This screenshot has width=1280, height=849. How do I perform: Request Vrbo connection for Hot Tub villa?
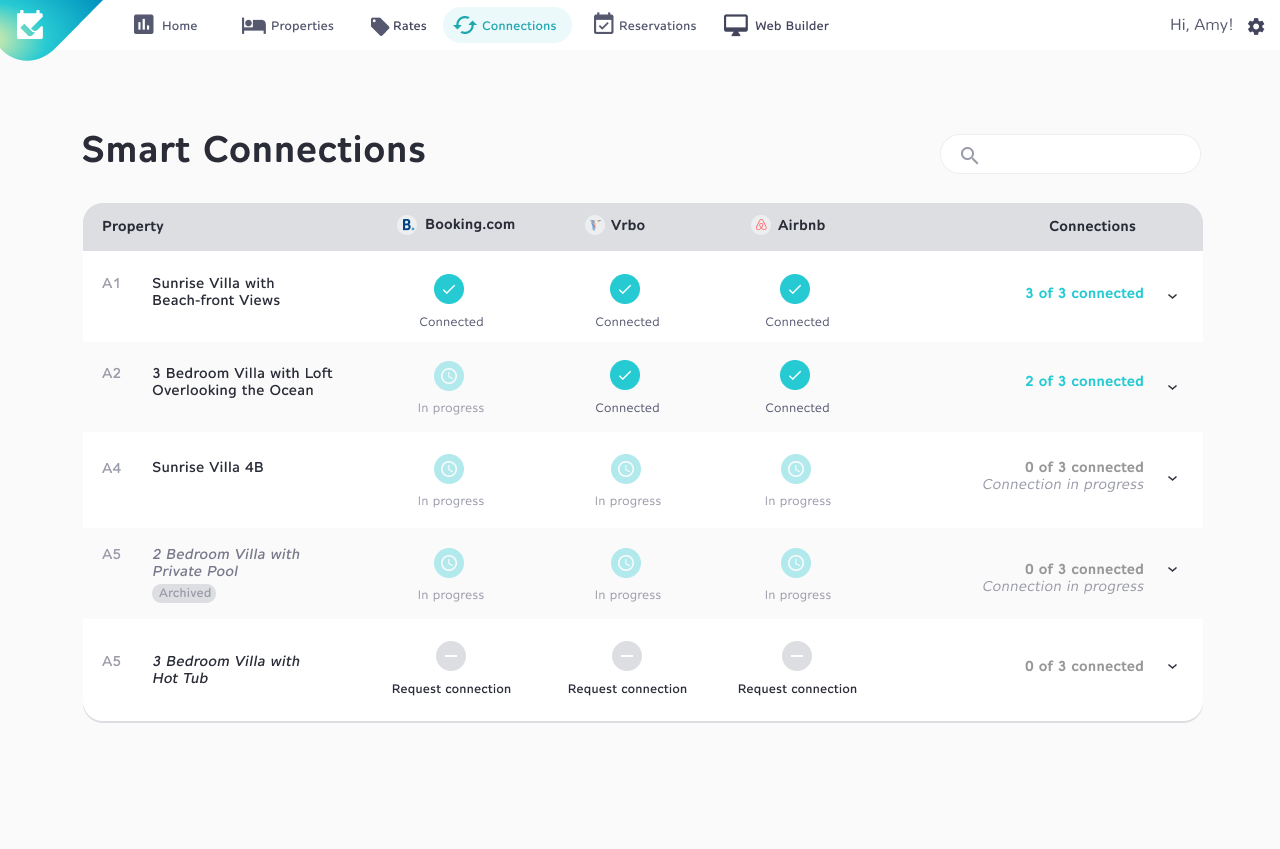(627, 689)
